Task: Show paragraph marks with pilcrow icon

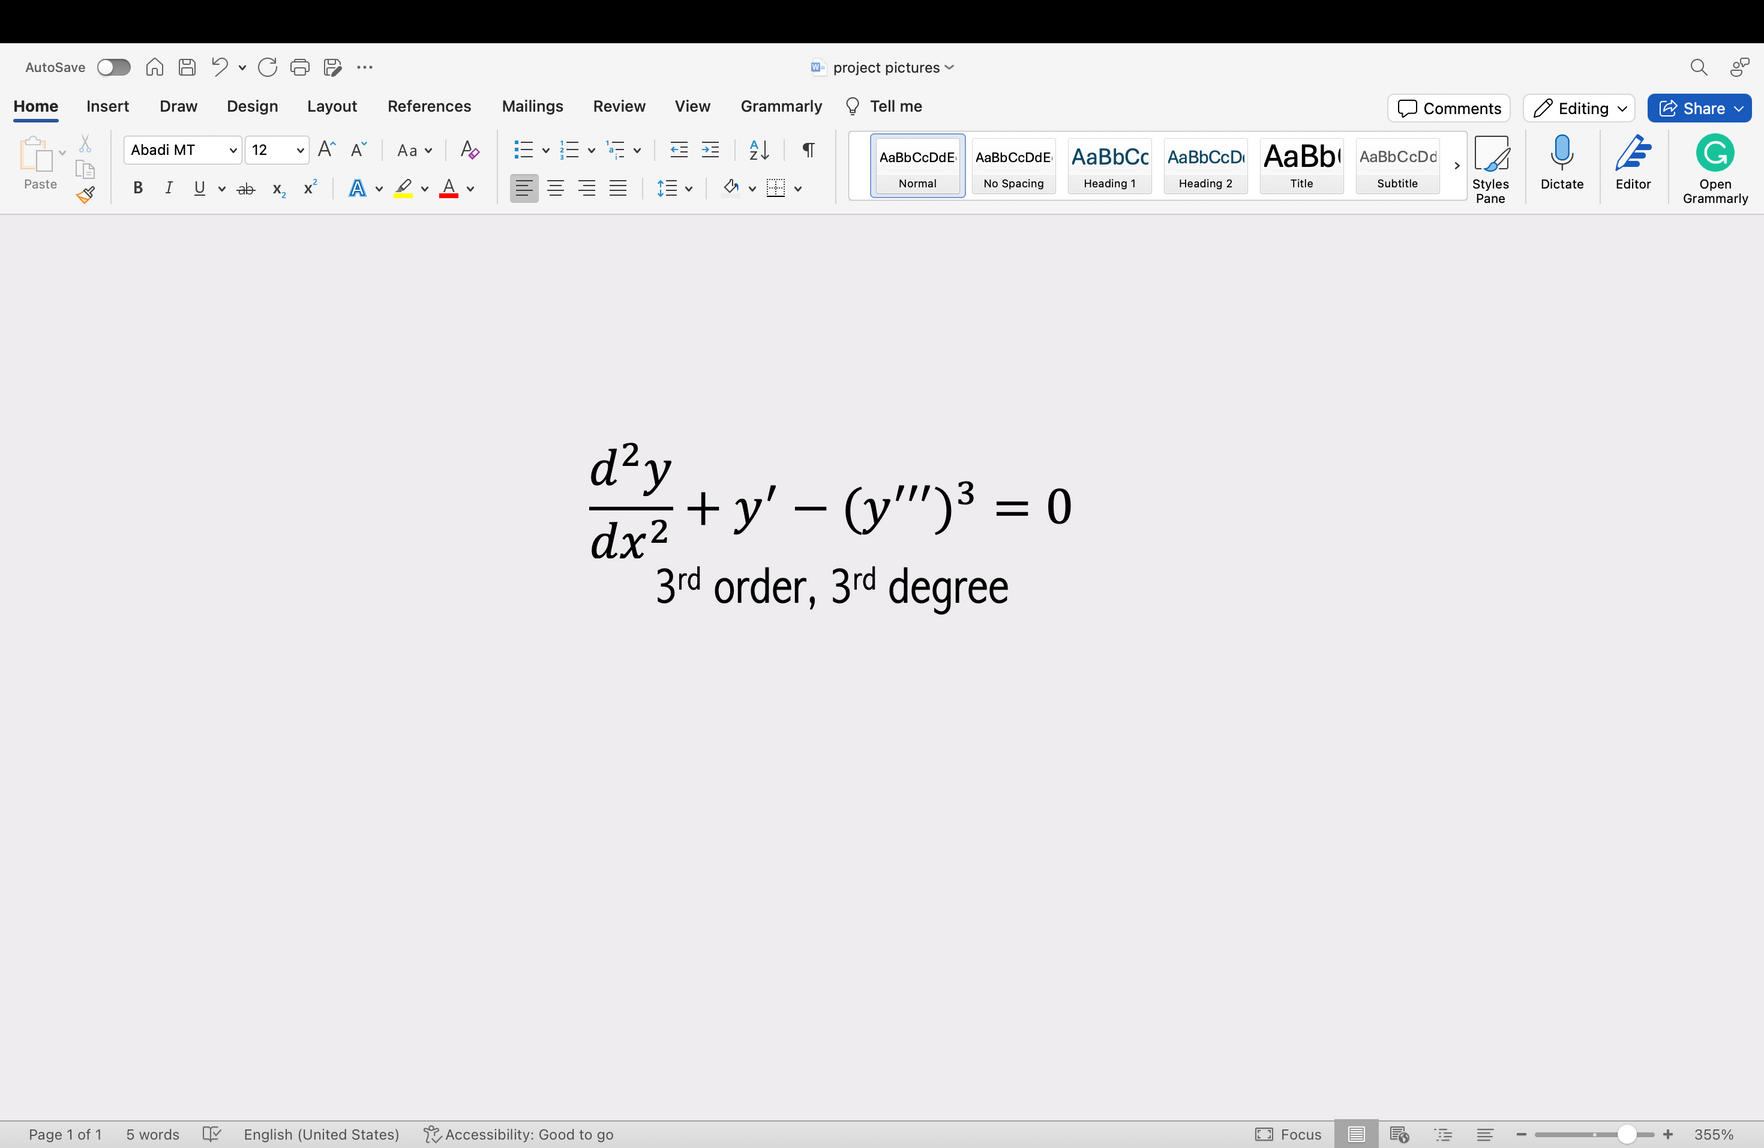Action: coord(808,150)
